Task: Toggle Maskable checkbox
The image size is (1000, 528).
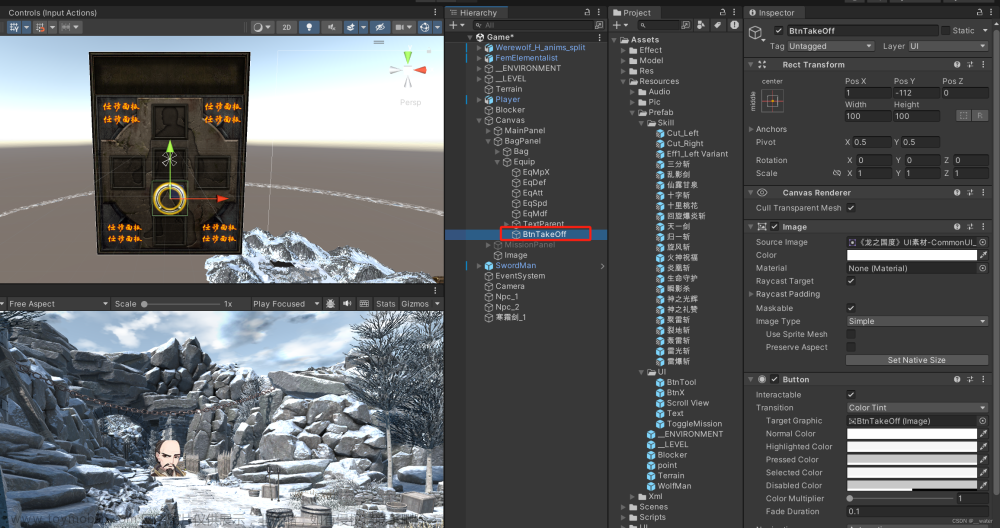Action: [851, 308]
